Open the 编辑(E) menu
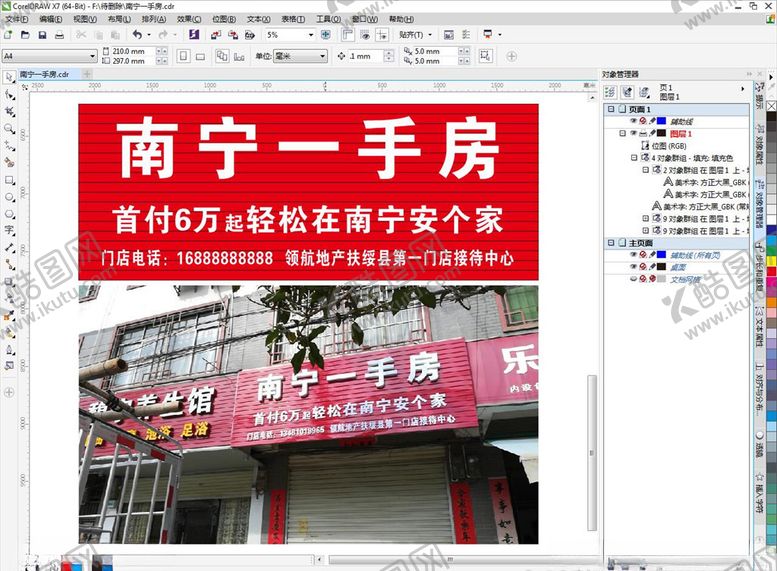The image size is (777, 571). point(51,19)
